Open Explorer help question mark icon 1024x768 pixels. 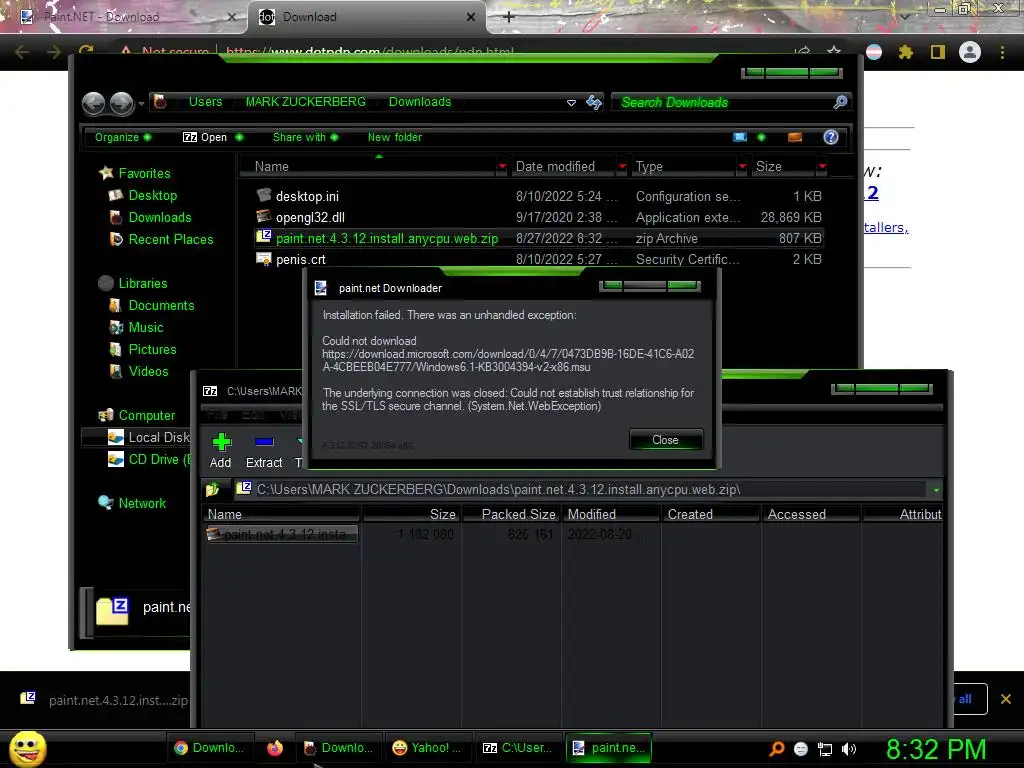831,137
